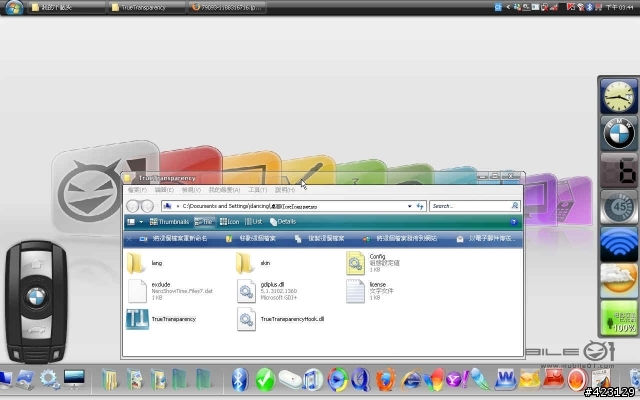The width and height of the screenshot is (640, 400).
Task: Select the license text file
Action: pos(370,291)
